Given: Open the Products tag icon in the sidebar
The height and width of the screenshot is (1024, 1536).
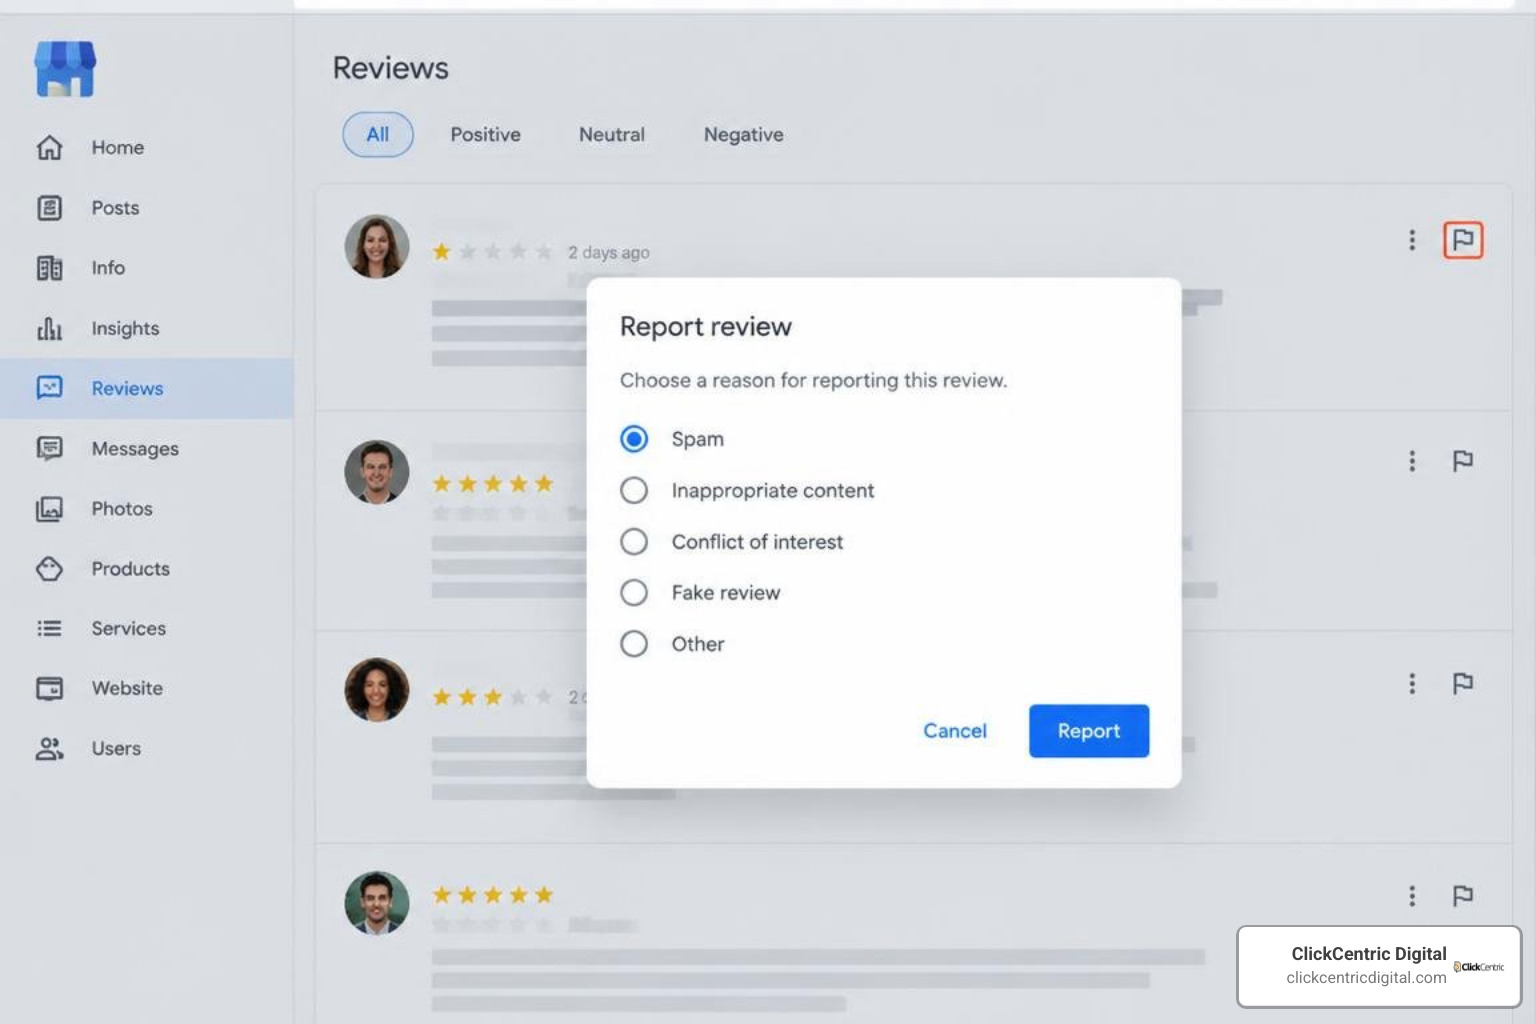Looking at the screenshot, I should tap(49, 569).
